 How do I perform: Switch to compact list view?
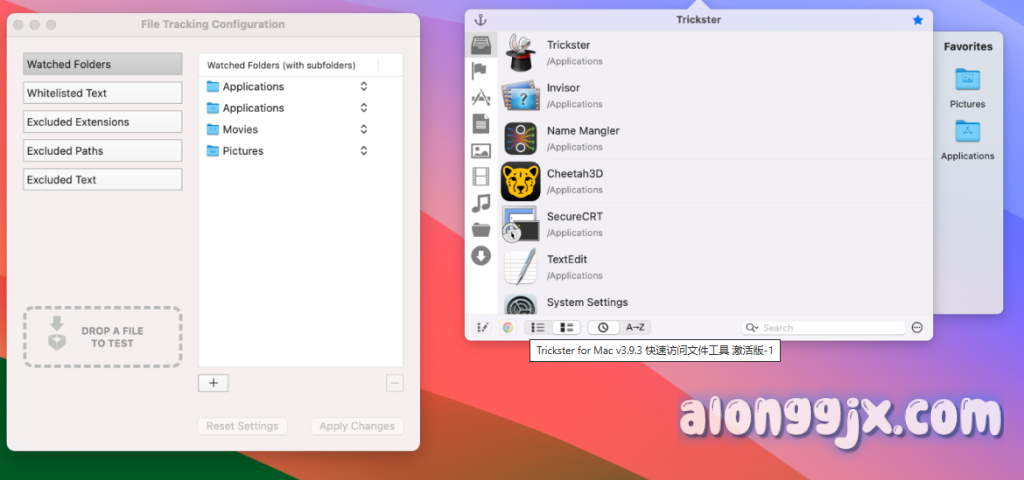(538, 327)
